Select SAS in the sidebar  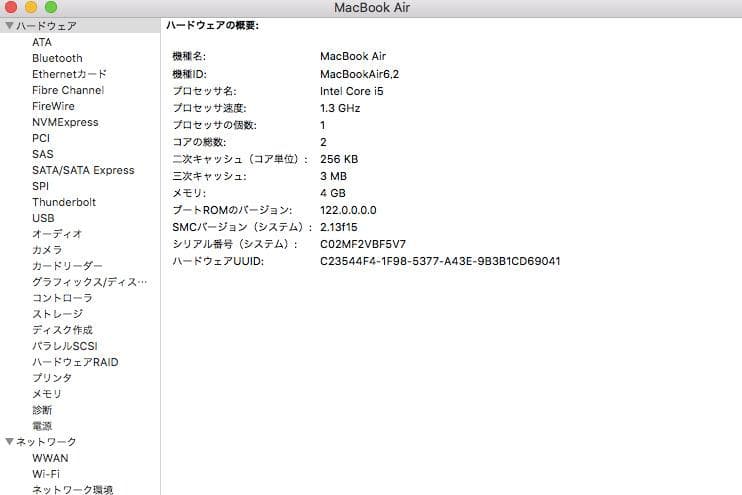click(43, 154)
